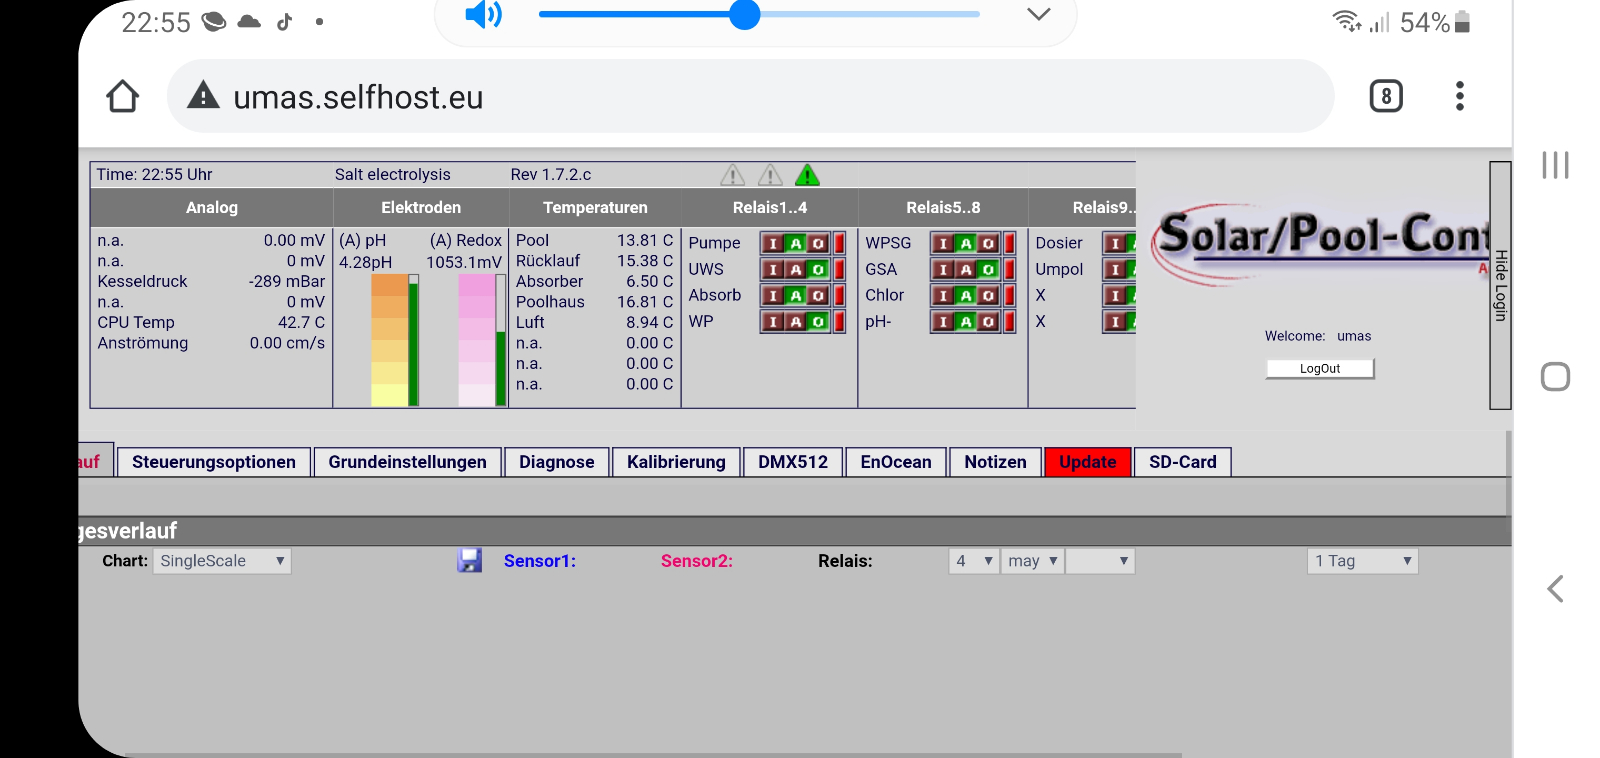The image size is (1600, 758).
Task: Click the Sensor1 label
Action: click(x=540, y=561)
